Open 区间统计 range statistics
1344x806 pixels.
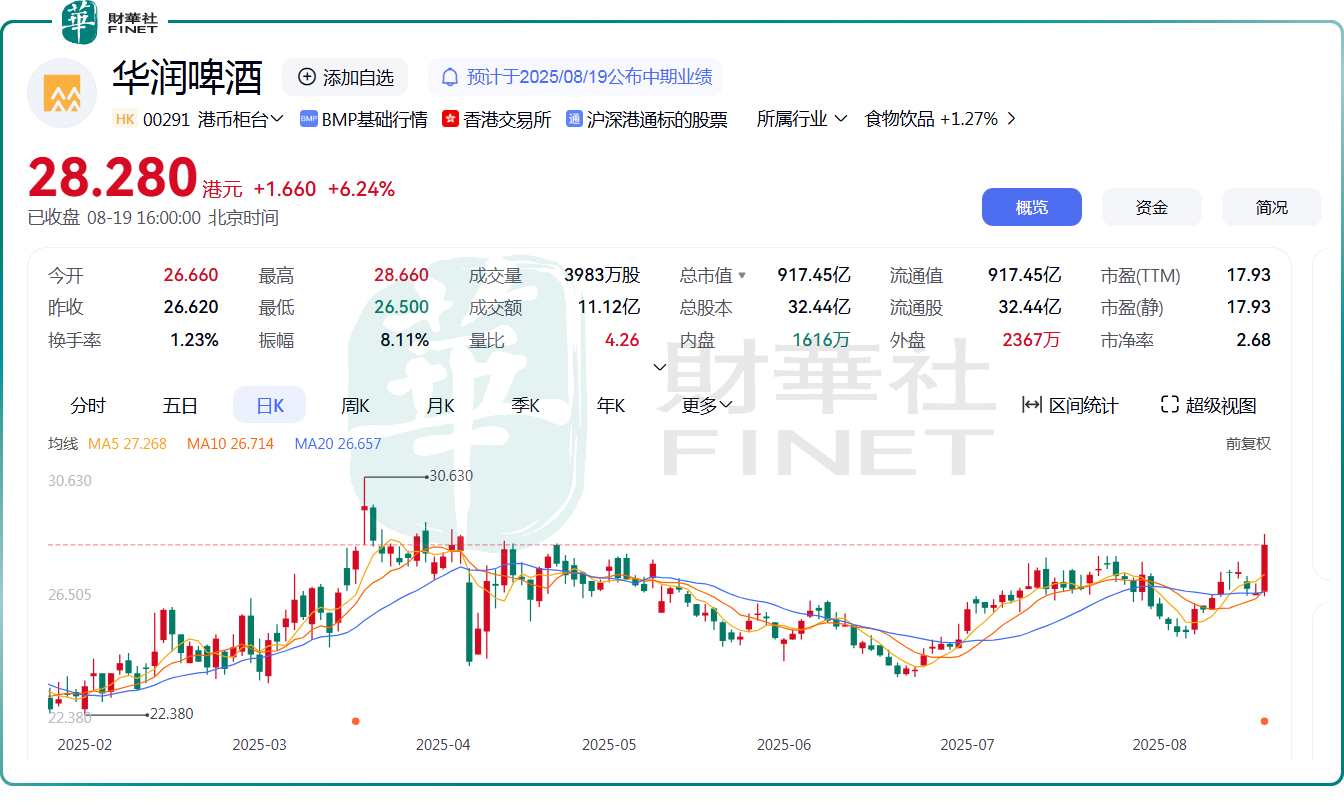click(x=1070, y=405)
